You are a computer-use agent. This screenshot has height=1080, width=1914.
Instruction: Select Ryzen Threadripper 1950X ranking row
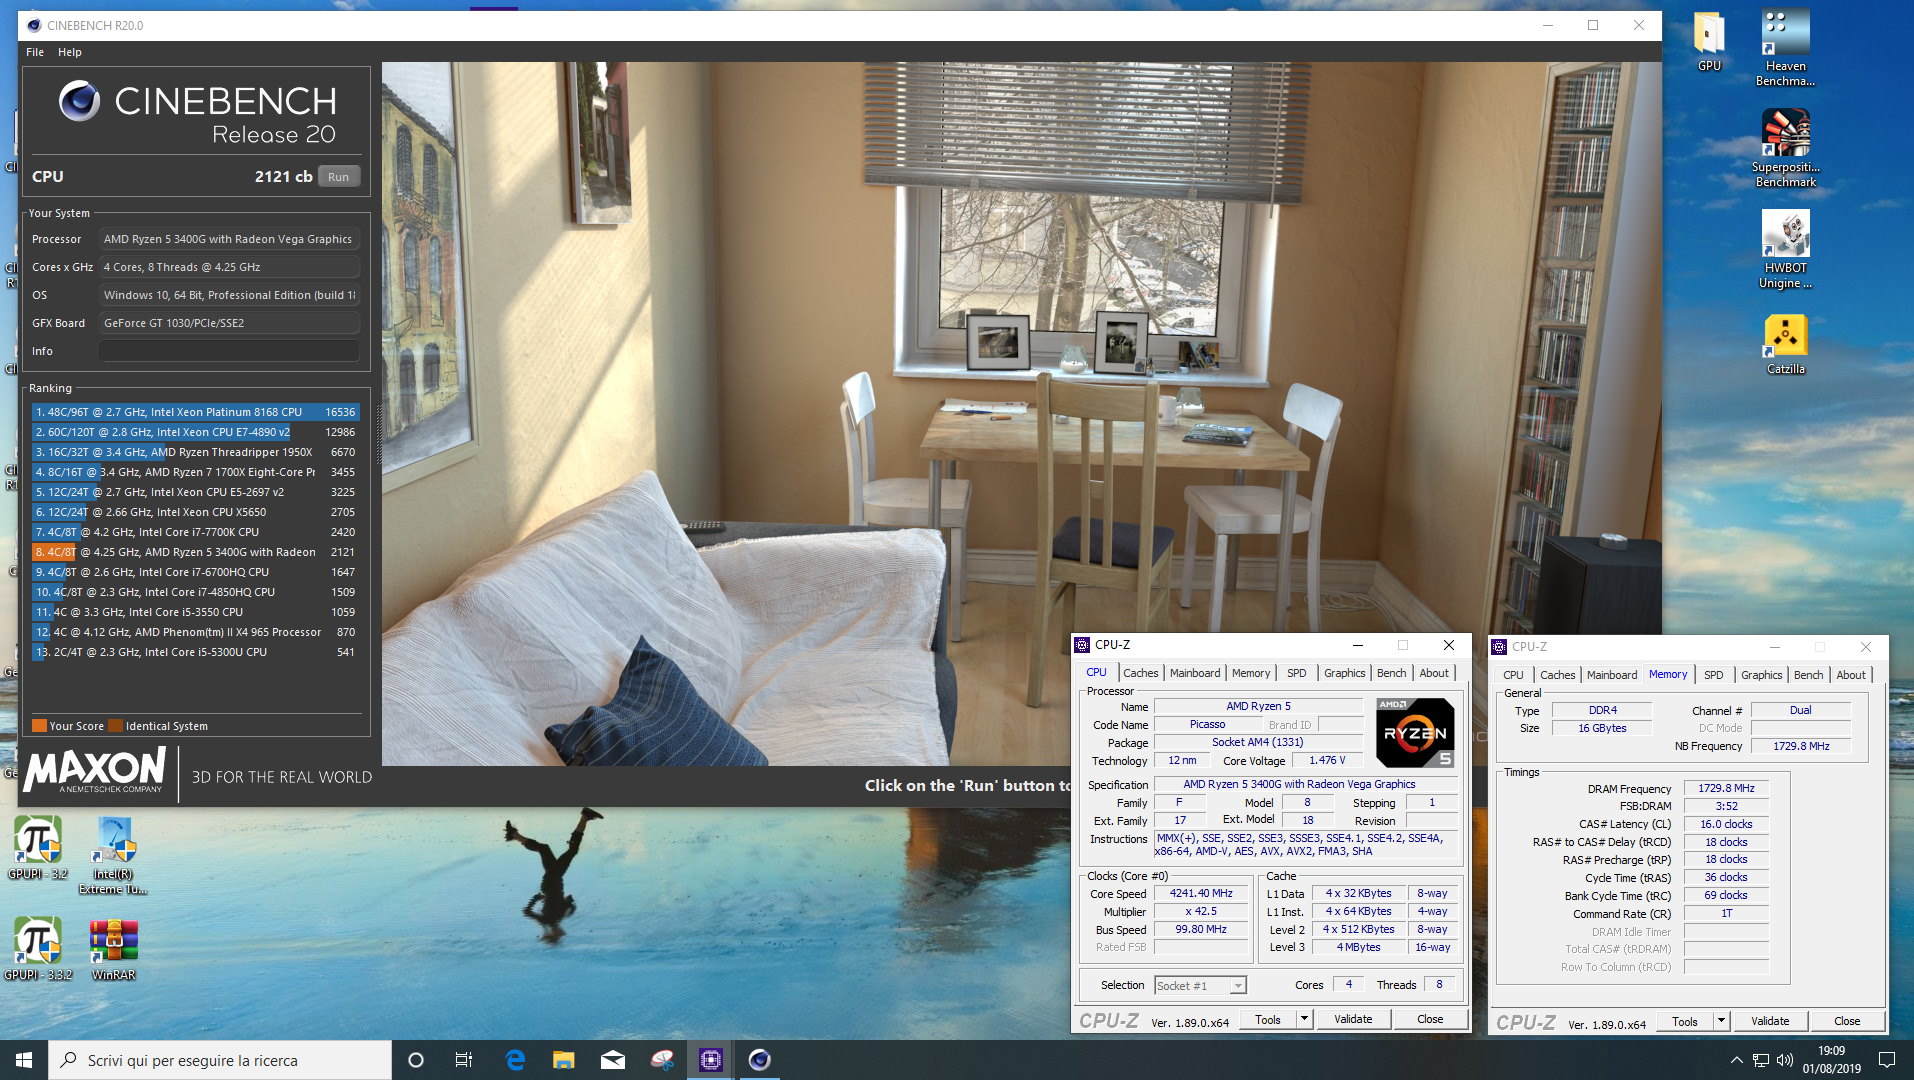pos(195,452)
